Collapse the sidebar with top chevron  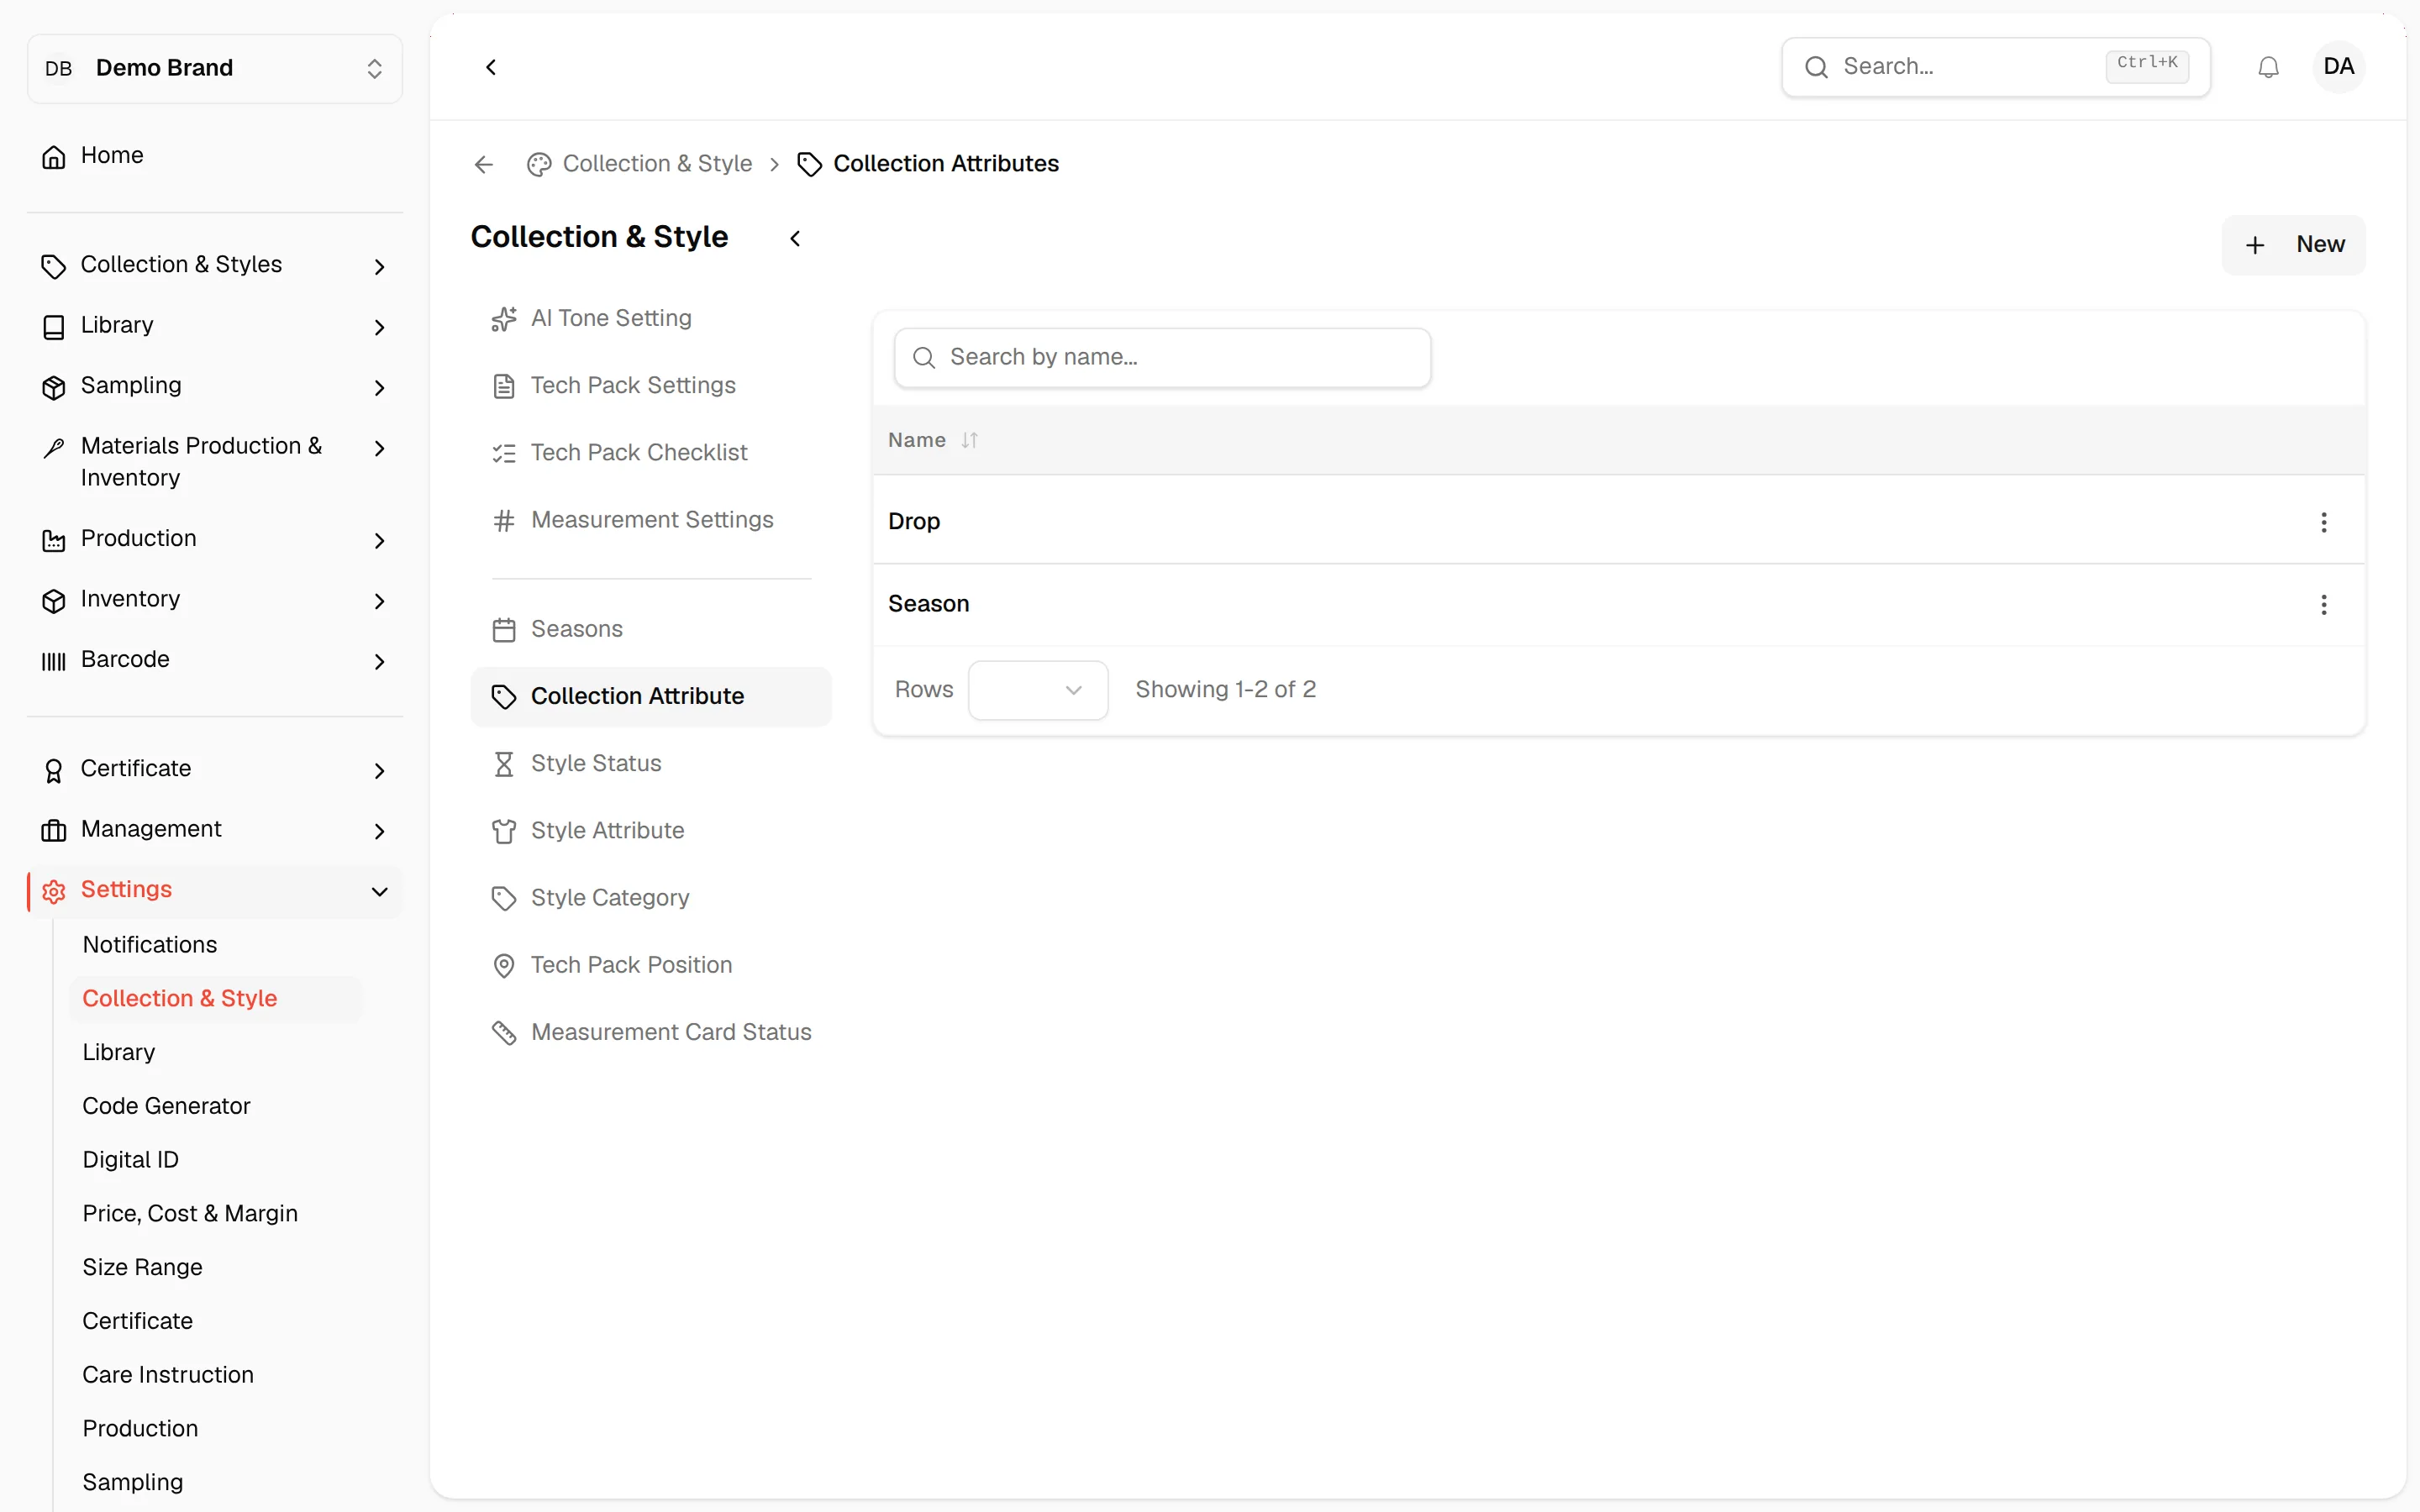[x=491, y=67]
